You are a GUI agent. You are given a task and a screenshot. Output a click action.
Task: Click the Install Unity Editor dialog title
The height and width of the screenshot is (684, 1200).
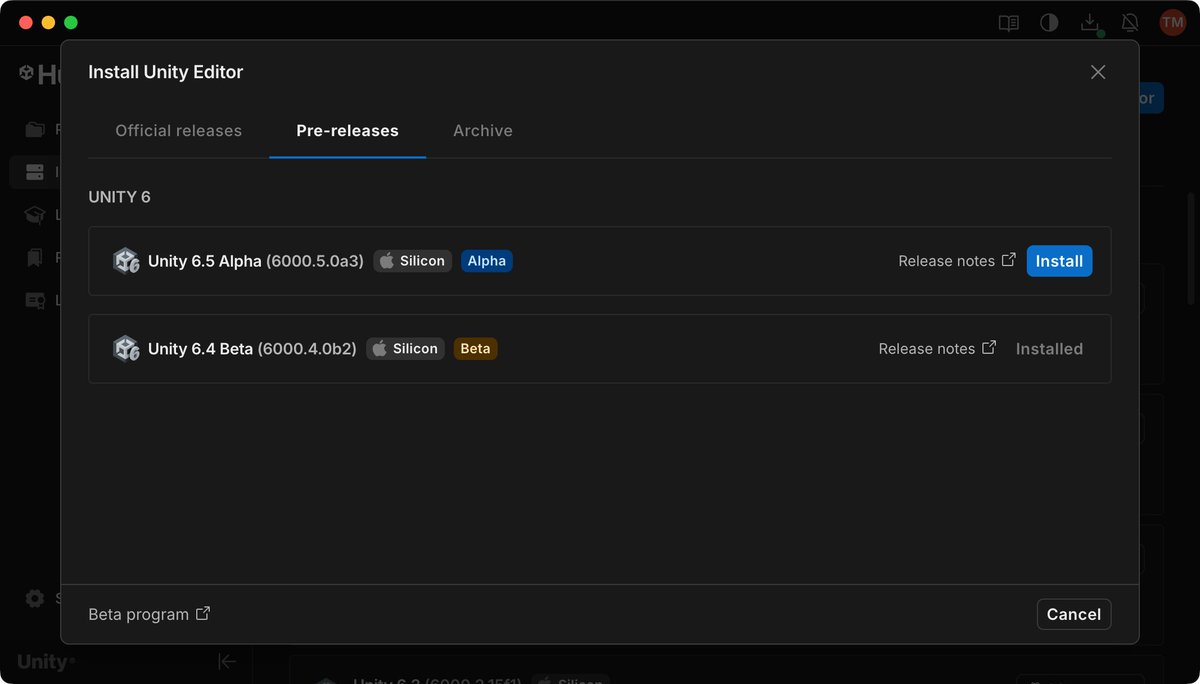(166, 72)
